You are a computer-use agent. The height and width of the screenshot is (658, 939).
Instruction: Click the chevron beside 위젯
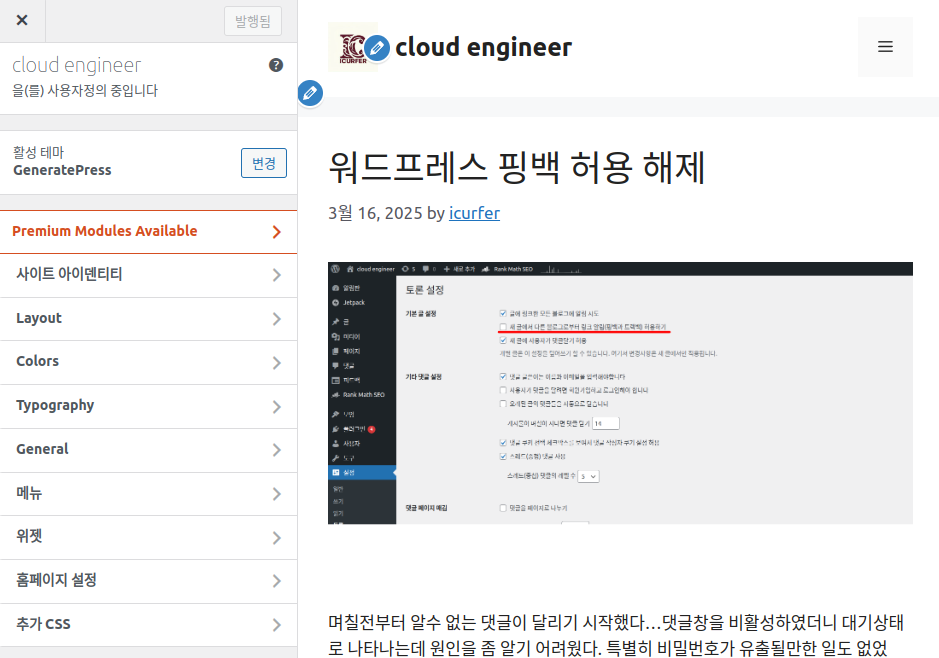(x=276, y=538)
